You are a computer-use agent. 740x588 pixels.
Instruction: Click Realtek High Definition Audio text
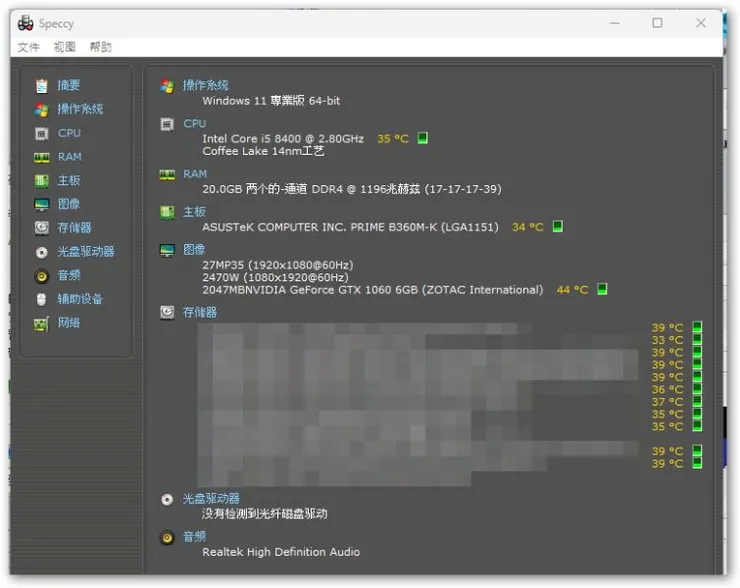281,552
